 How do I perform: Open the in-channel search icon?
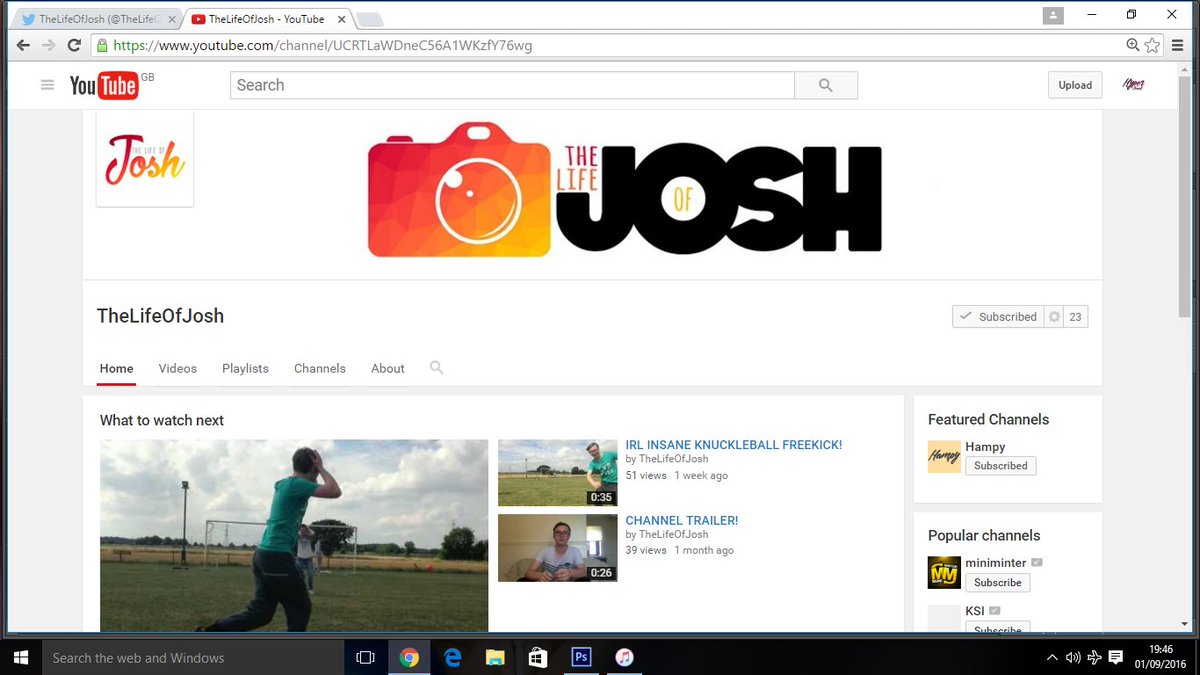(436, 368)
